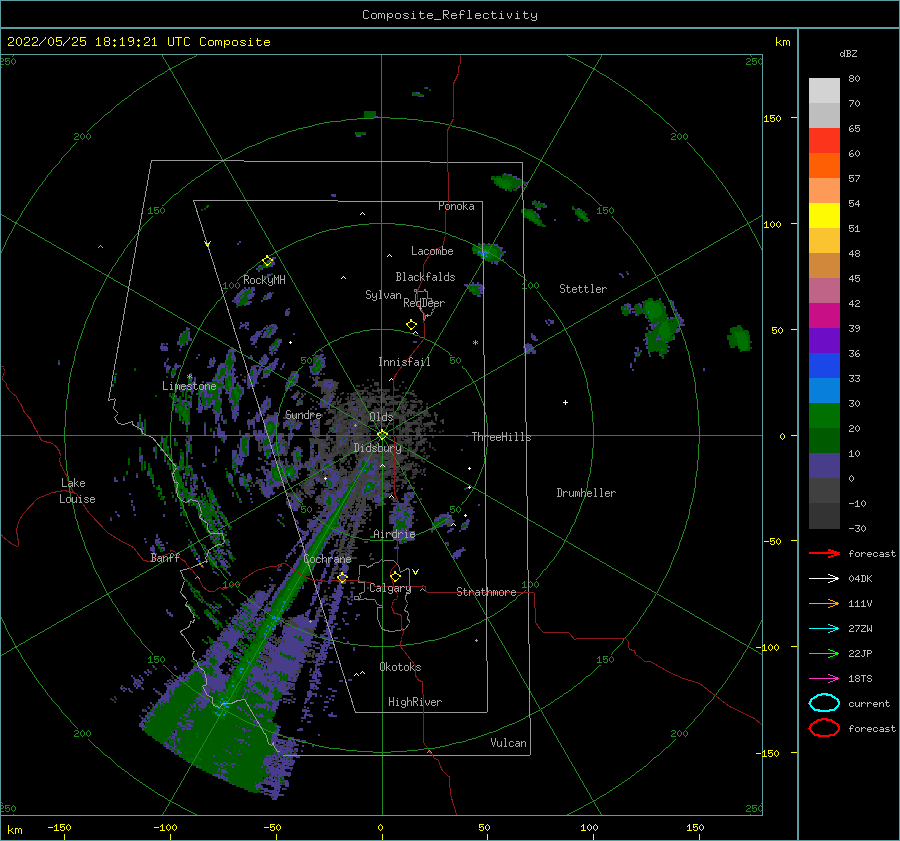The image size is (900, 841).
Task: Click the '04DK' legend text
Action: 860,579
